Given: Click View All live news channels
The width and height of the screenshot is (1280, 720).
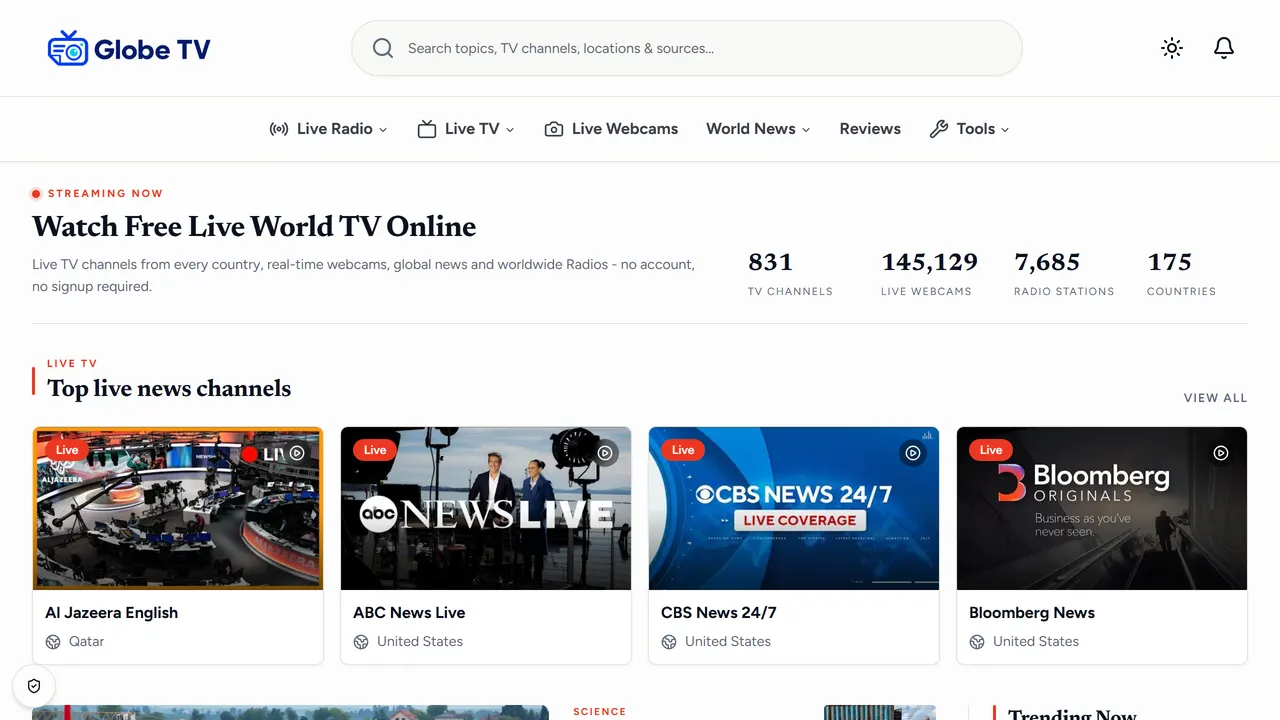Looking at the screenshot, I should coord(1215,397).
